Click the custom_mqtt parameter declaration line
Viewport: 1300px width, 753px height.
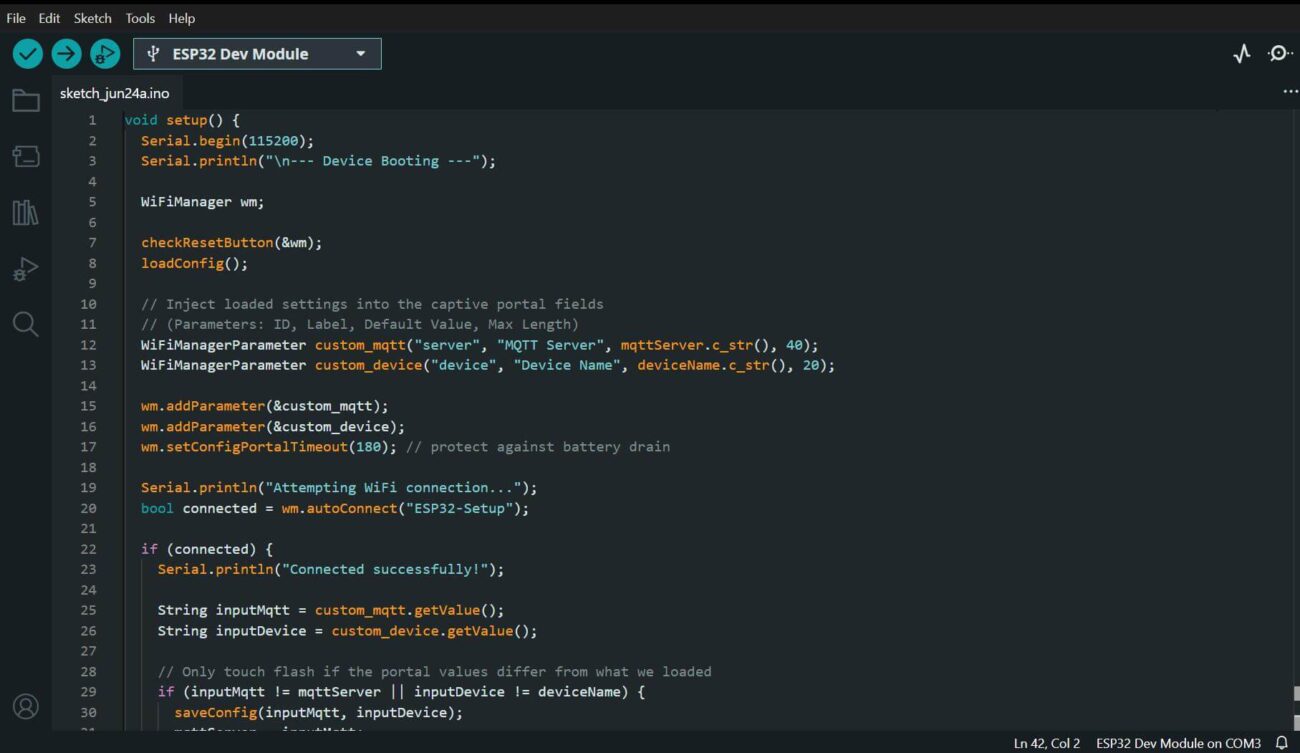click(479, 345)
